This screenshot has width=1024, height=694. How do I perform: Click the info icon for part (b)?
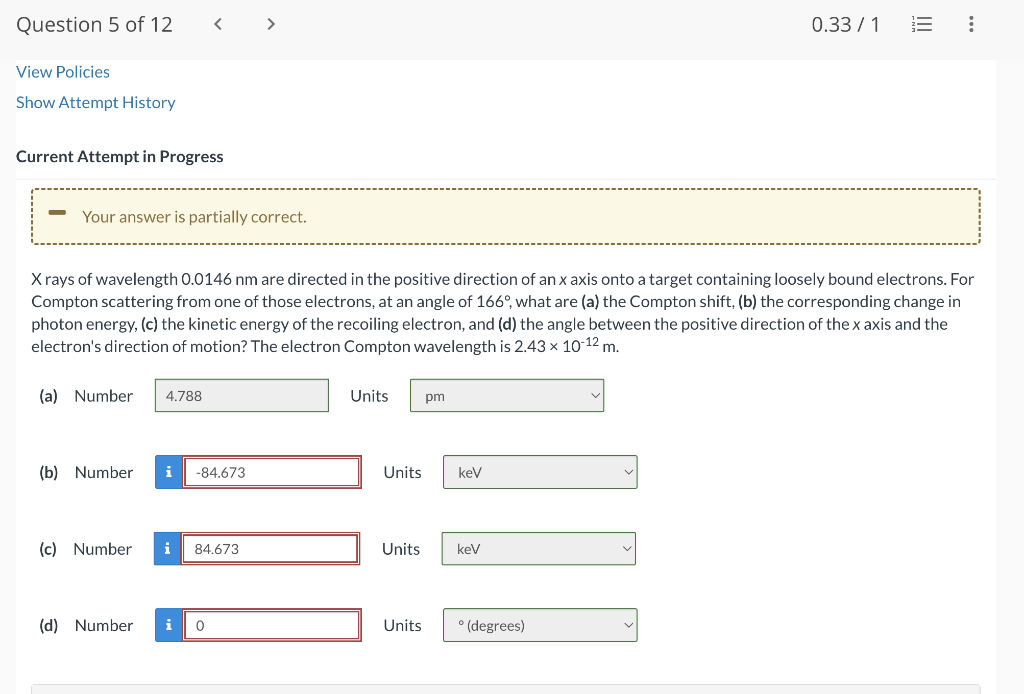[168, 472]
